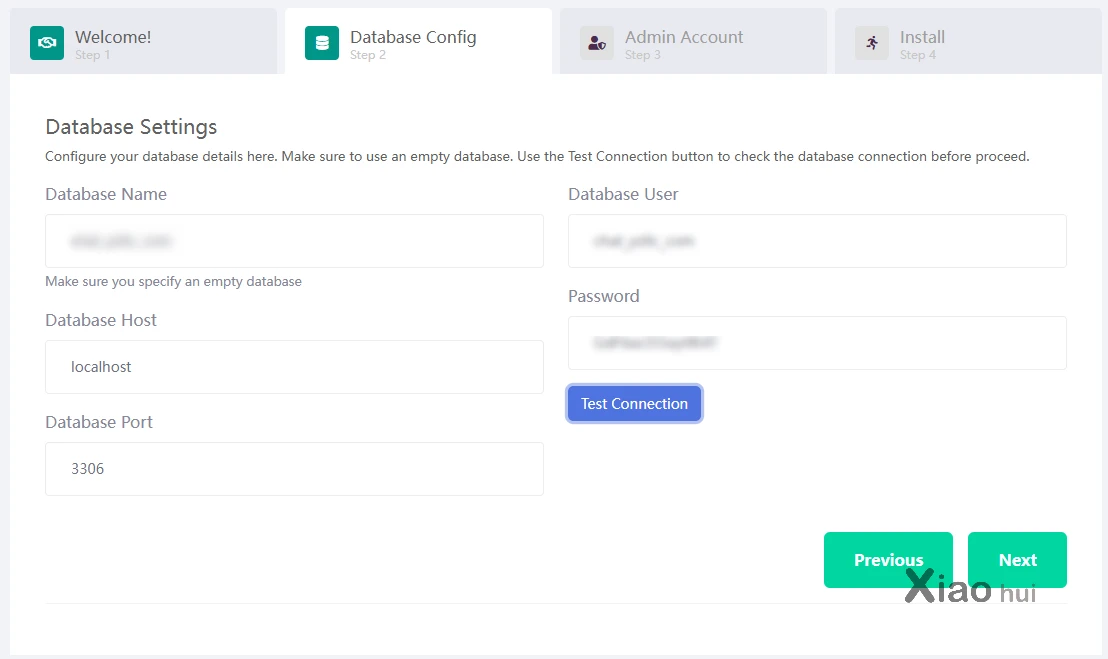Proceed with the Next button

pos(1017,560)
